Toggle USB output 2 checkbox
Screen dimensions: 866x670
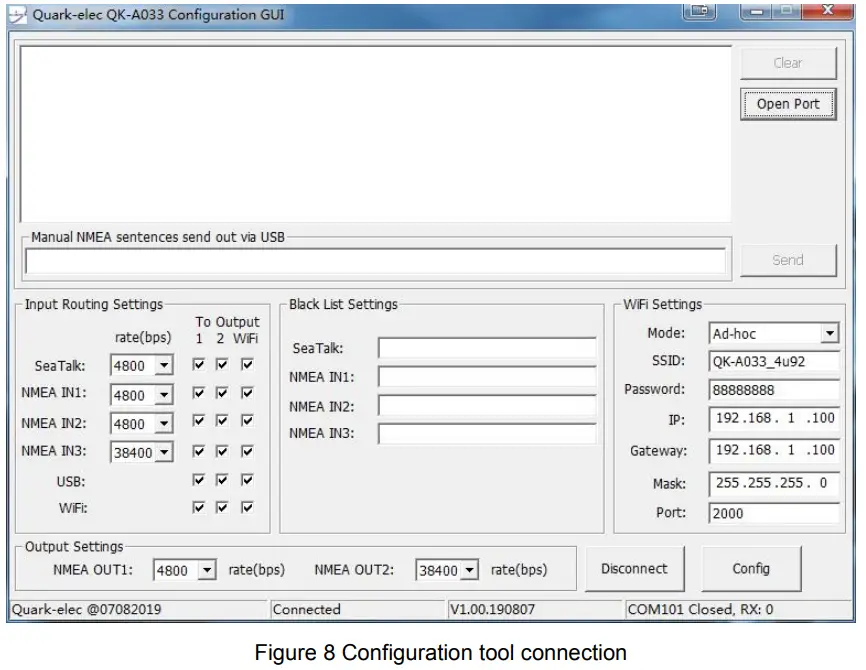222,480
